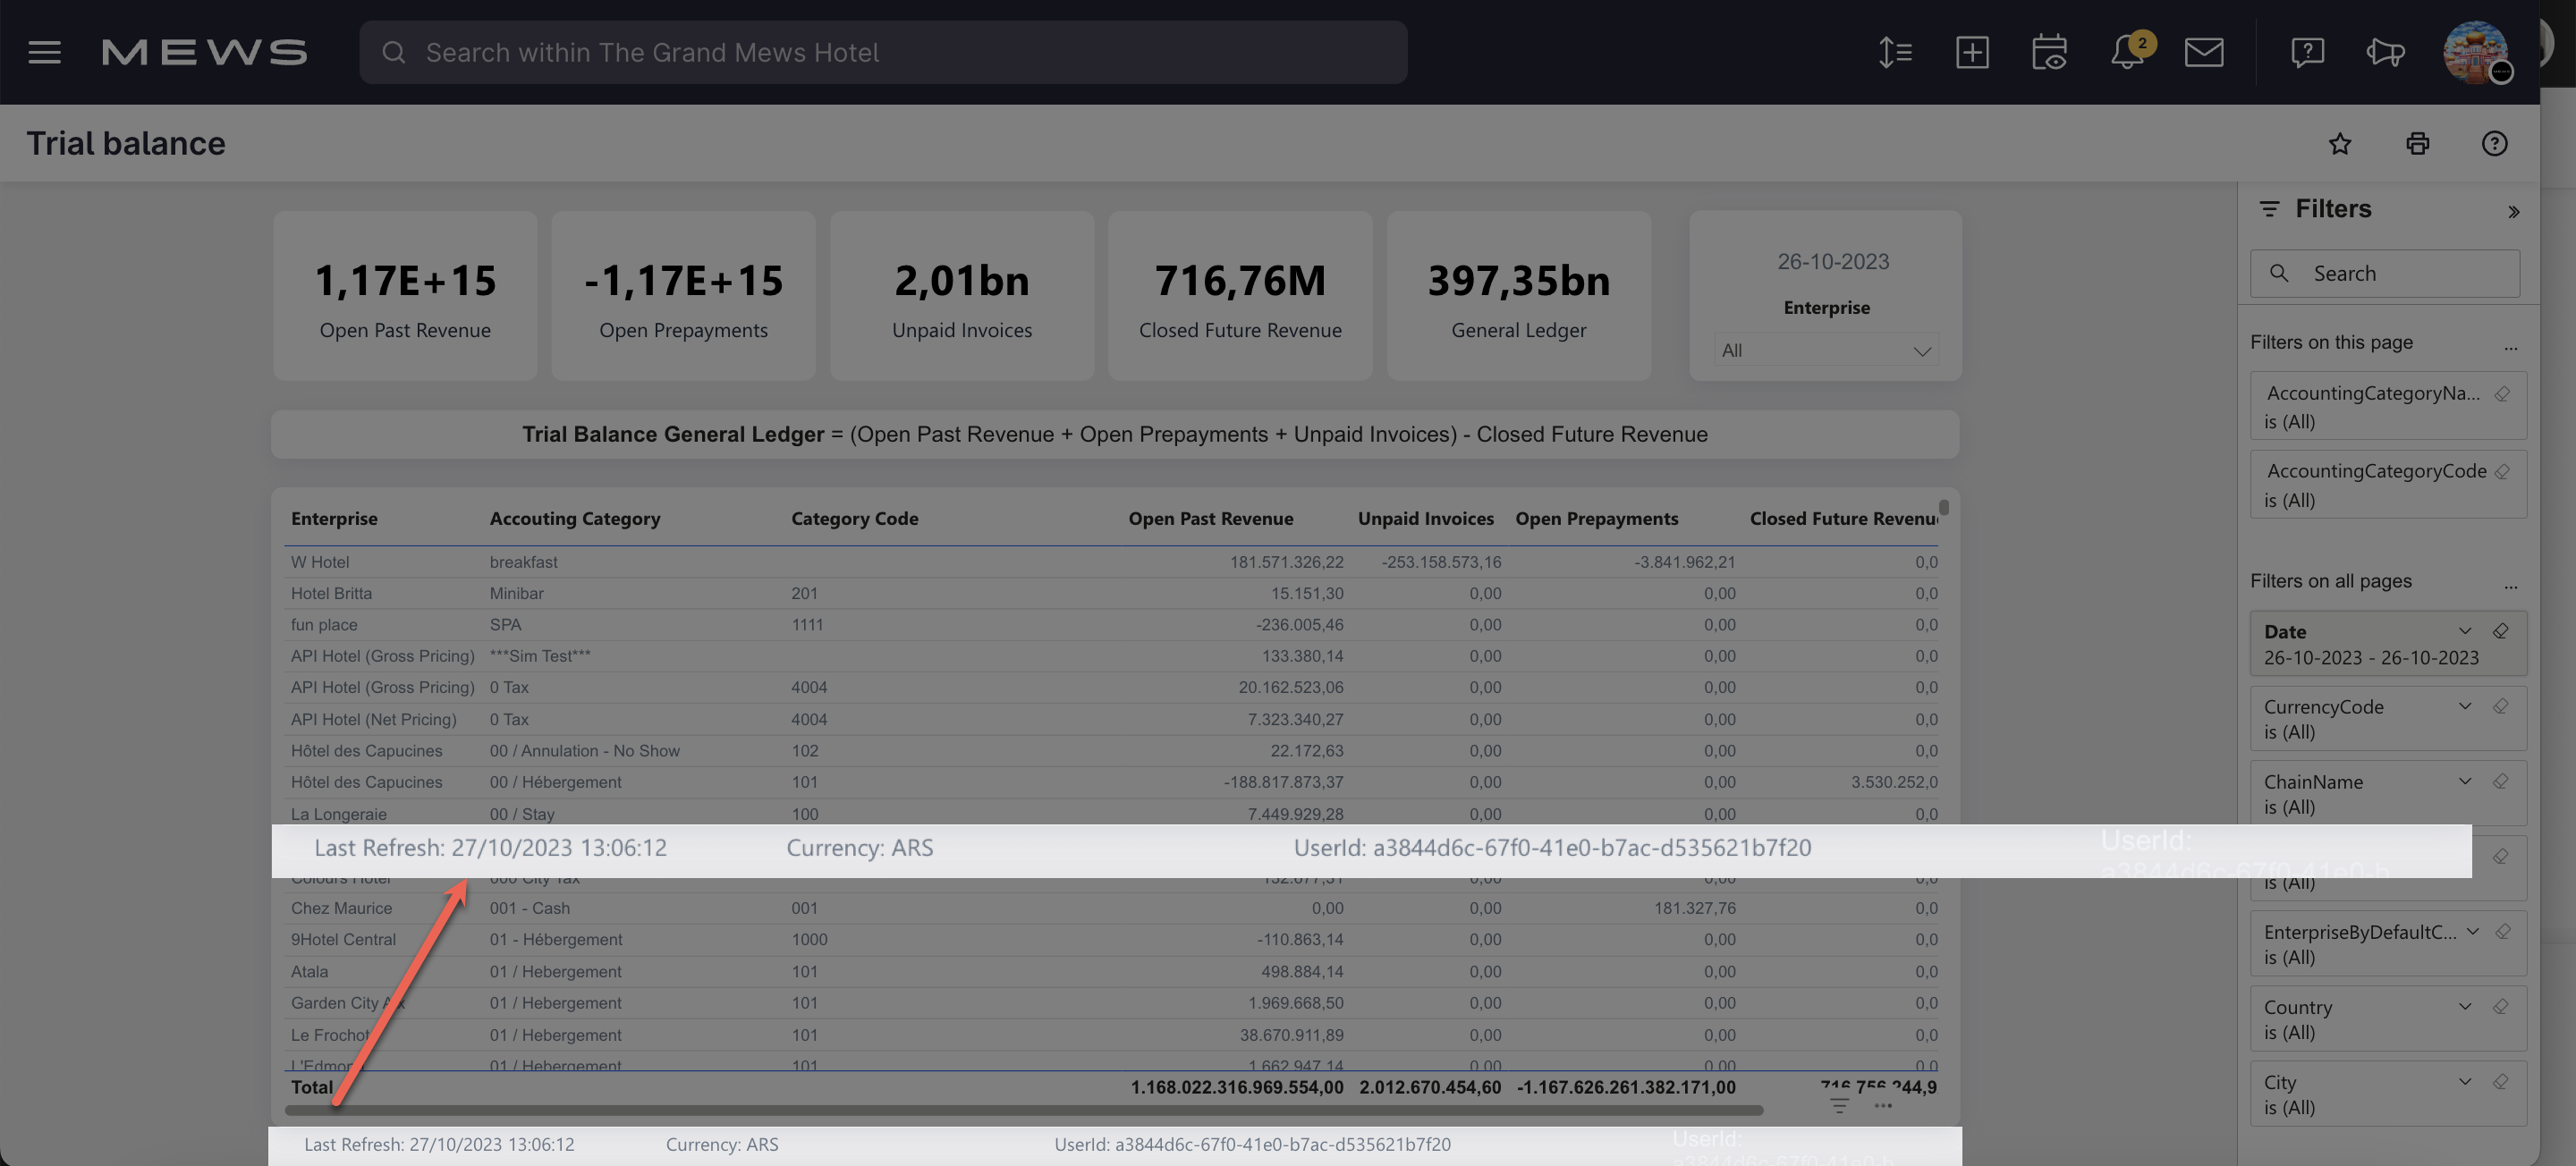This screenshot has width=2576, height=1166.
Task: Clear the Country filter eraser icon
Action: (x=2500, y=1007)
